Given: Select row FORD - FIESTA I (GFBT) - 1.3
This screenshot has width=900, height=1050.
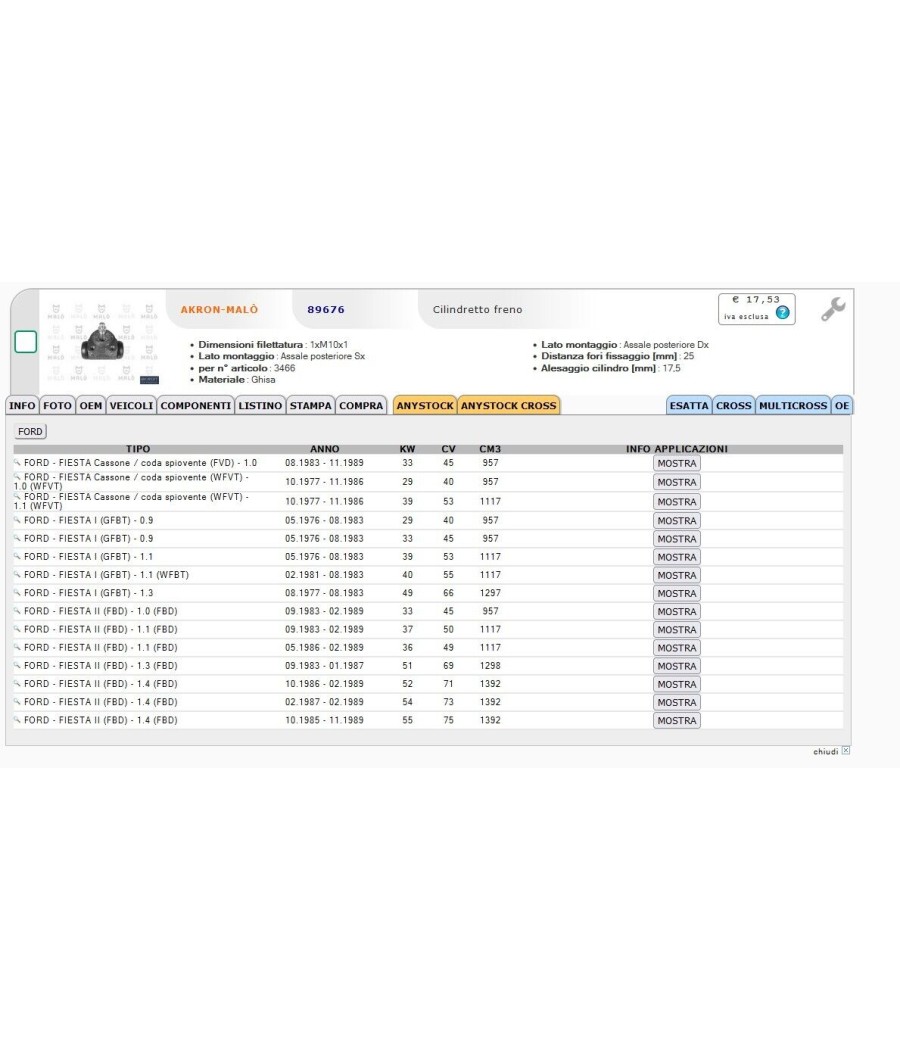Looking at the screenshot, I should click(428, 593).
